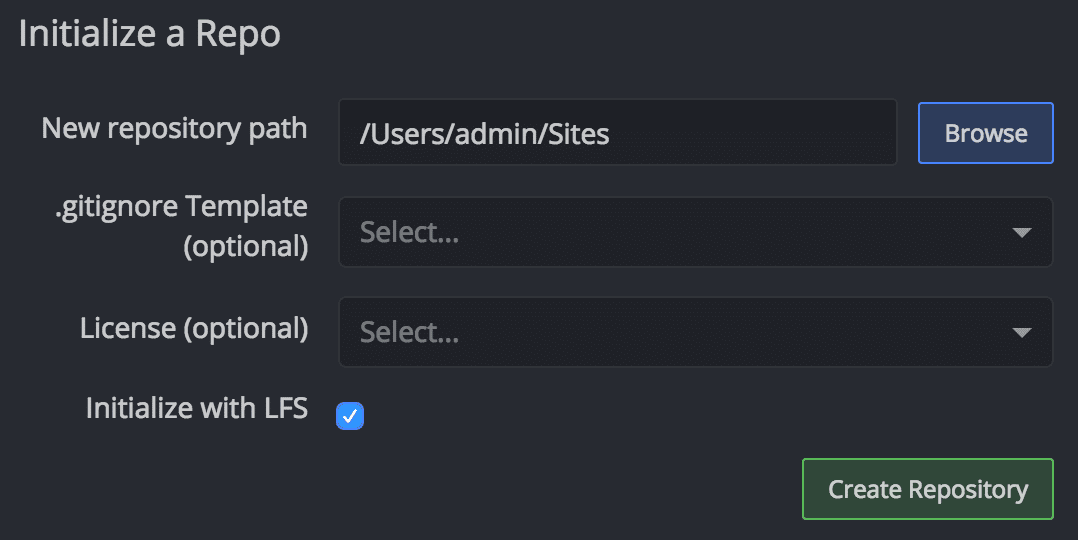Viewport: 1078px width, 540px height.
Task: Click the License dropdown arrow icon
Action: (x=1021, y=333)
